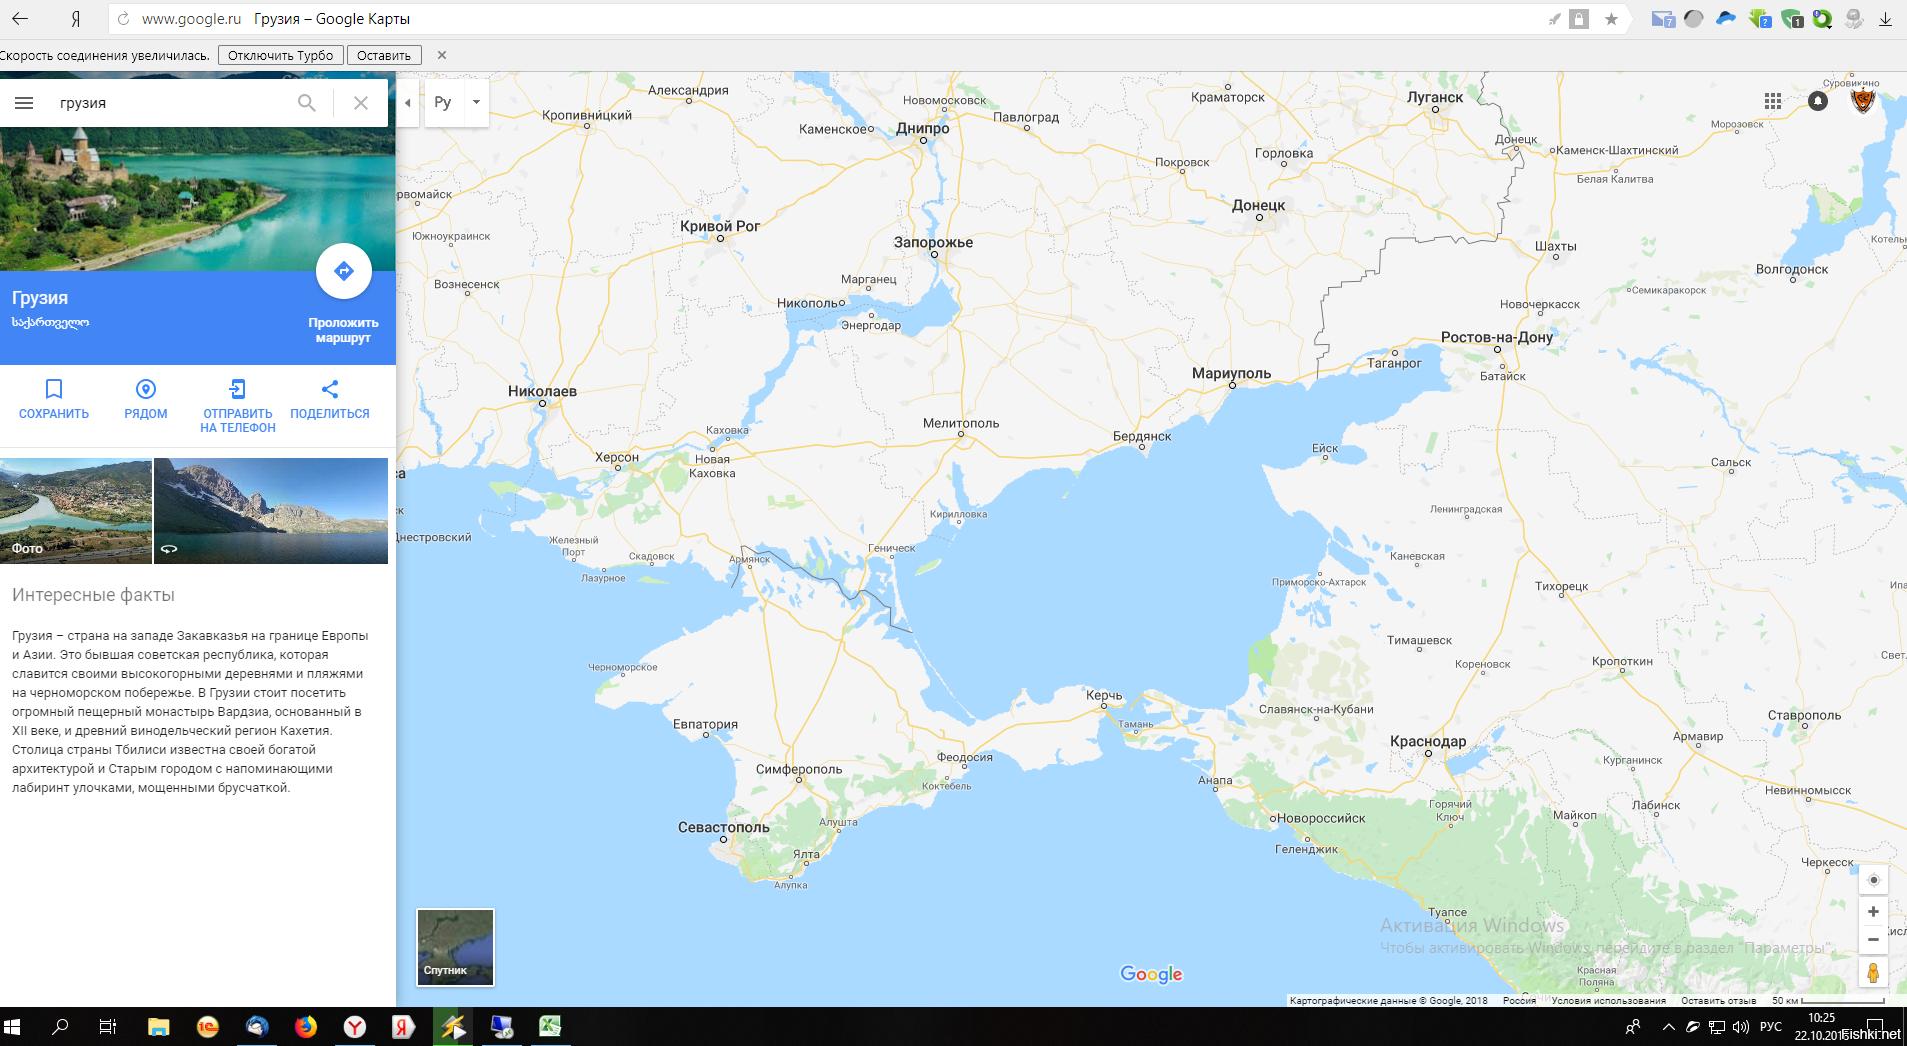Image resolution: width=1907 pixels, height=1046 pixels.
Task: Open 1C application from taskbar
Action: click(x=207, y=1027)
